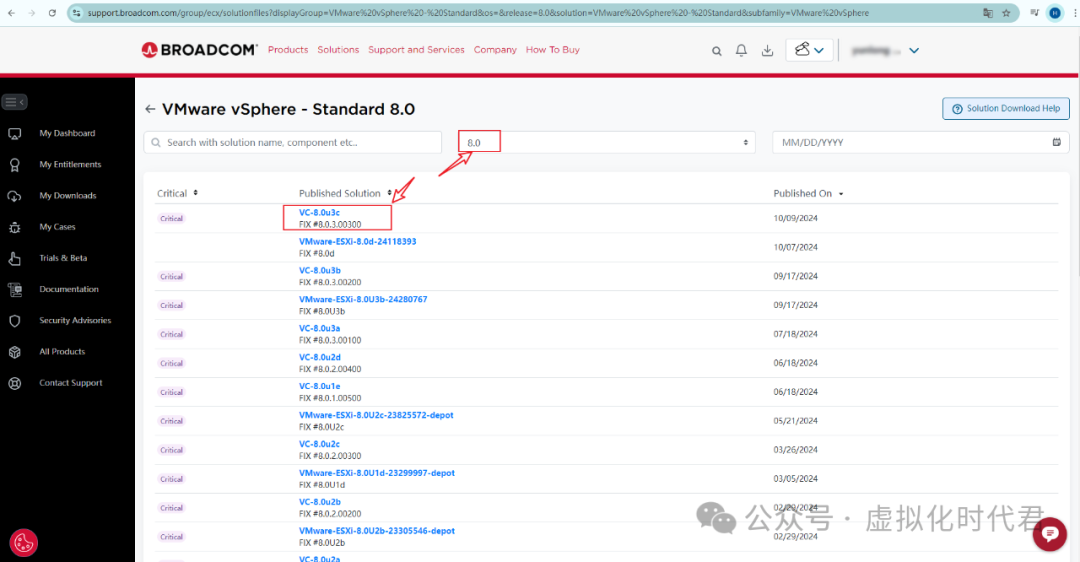
Task: Open VMware-ESXi-8.0U2b-23305546-depot link
Action: point(377,530)
